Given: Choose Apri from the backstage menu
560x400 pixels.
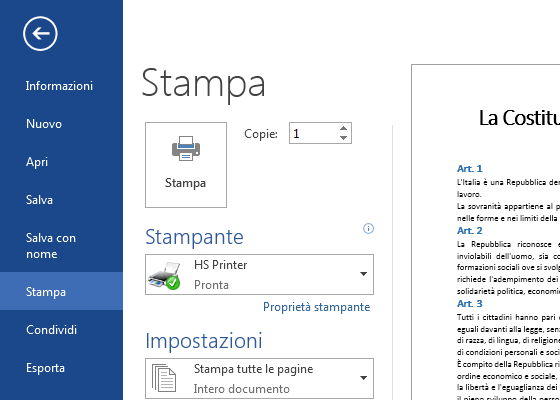Looking at the screenshot, I should pos(37,162).
